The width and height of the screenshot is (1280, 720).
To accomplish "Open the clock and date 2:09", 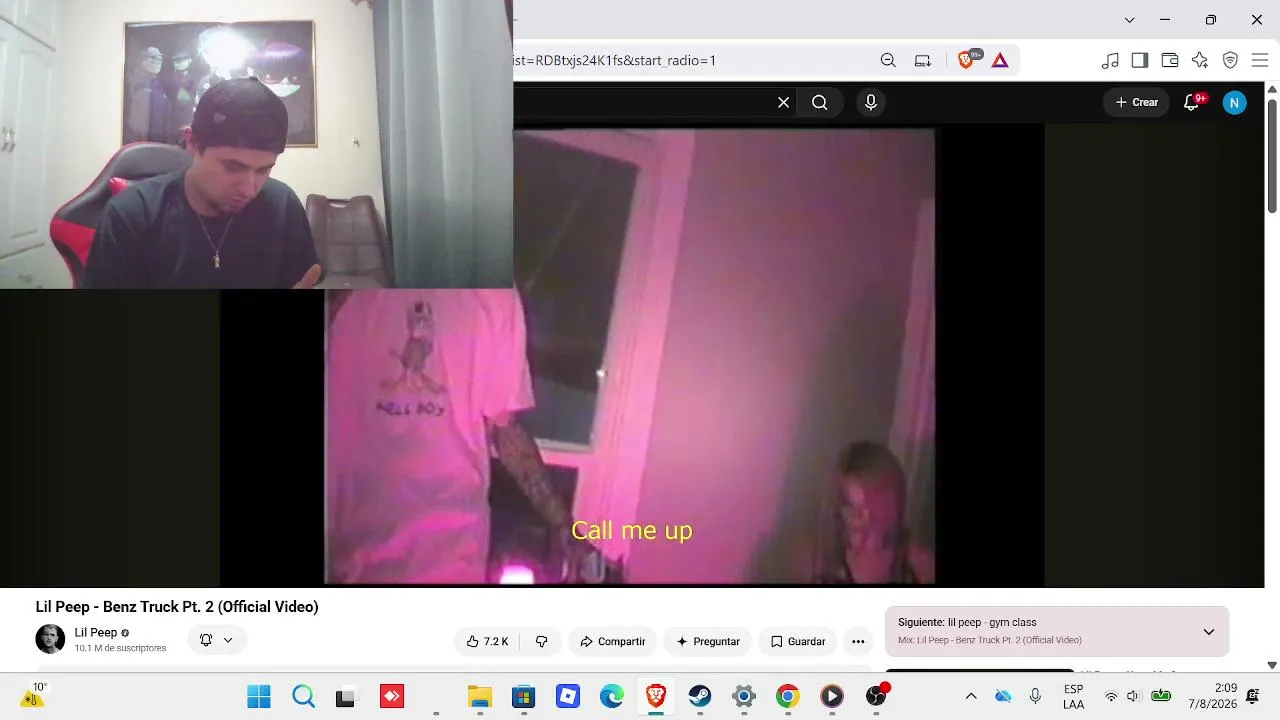I will pos(1213,696).
